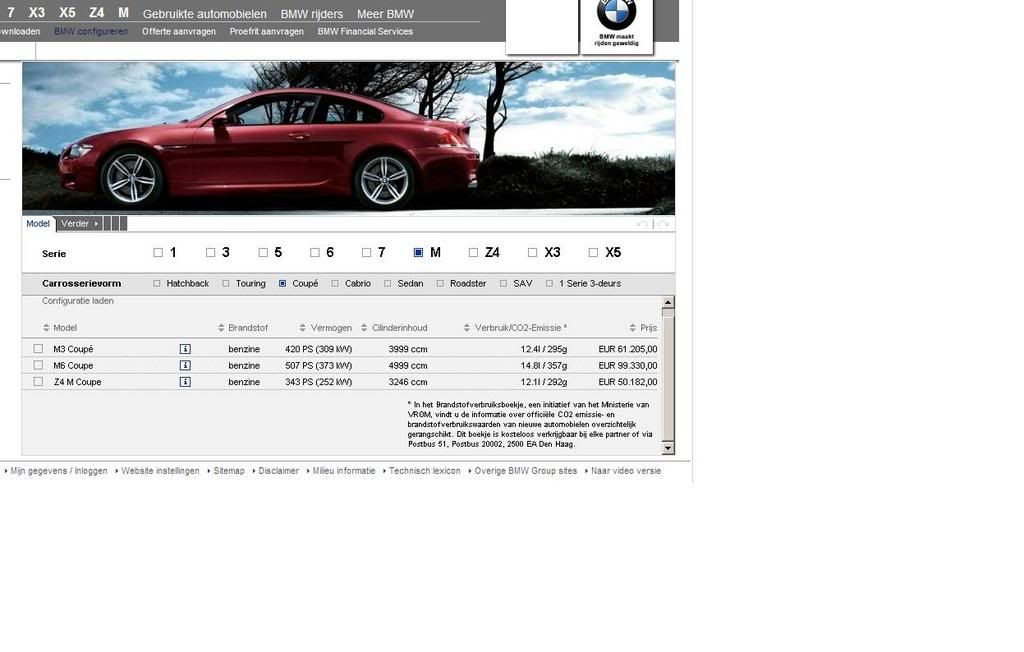Select Hatchback body style checkbox
This screenshot has width=1024, height=652.
coord(157,284)
